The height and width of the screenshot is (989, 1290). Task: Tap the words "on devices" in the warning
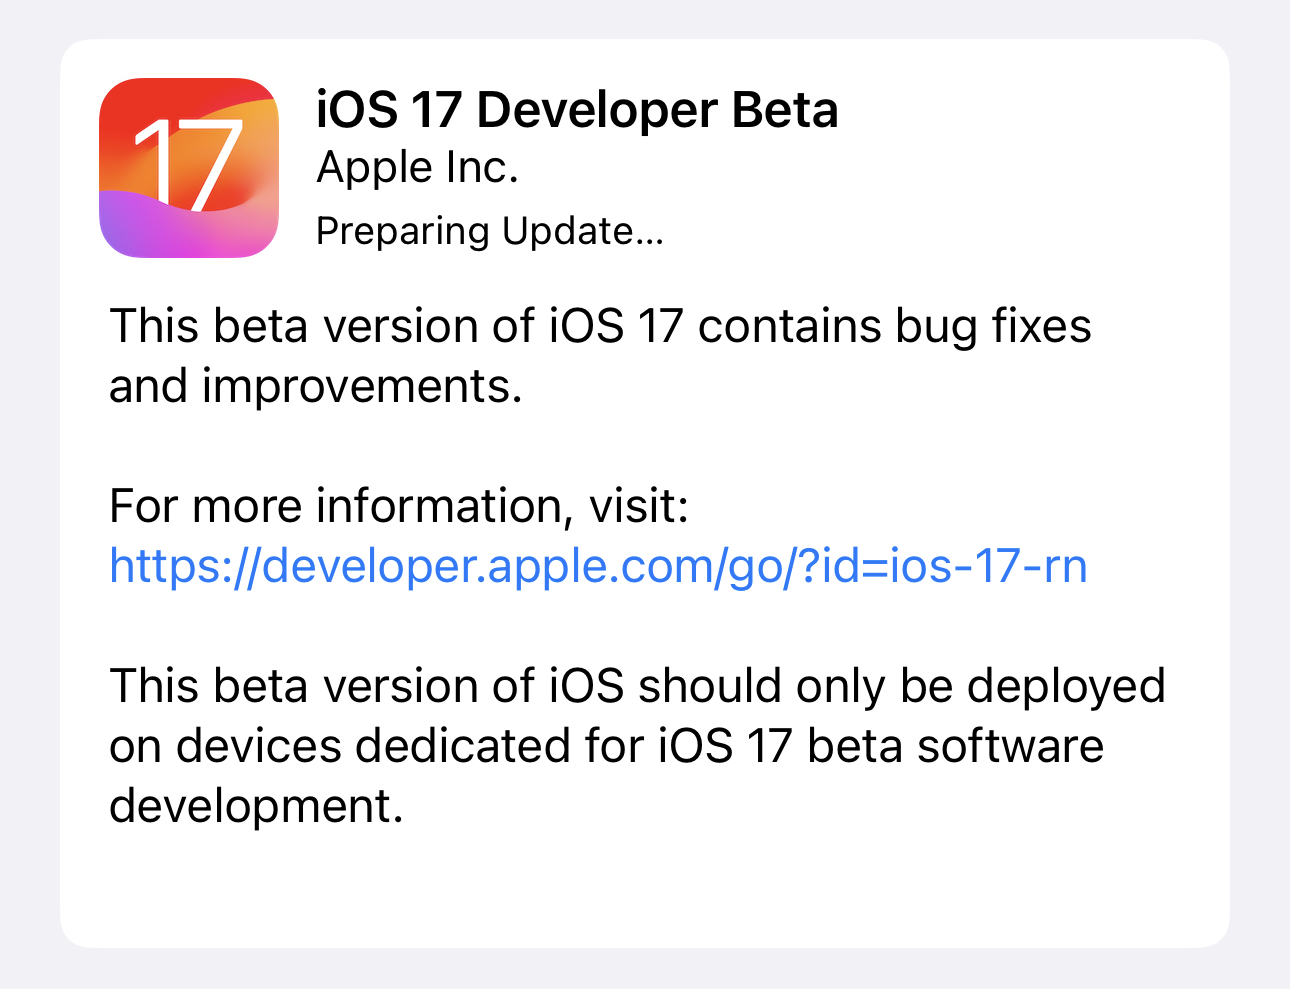click(x=224, y=746)
